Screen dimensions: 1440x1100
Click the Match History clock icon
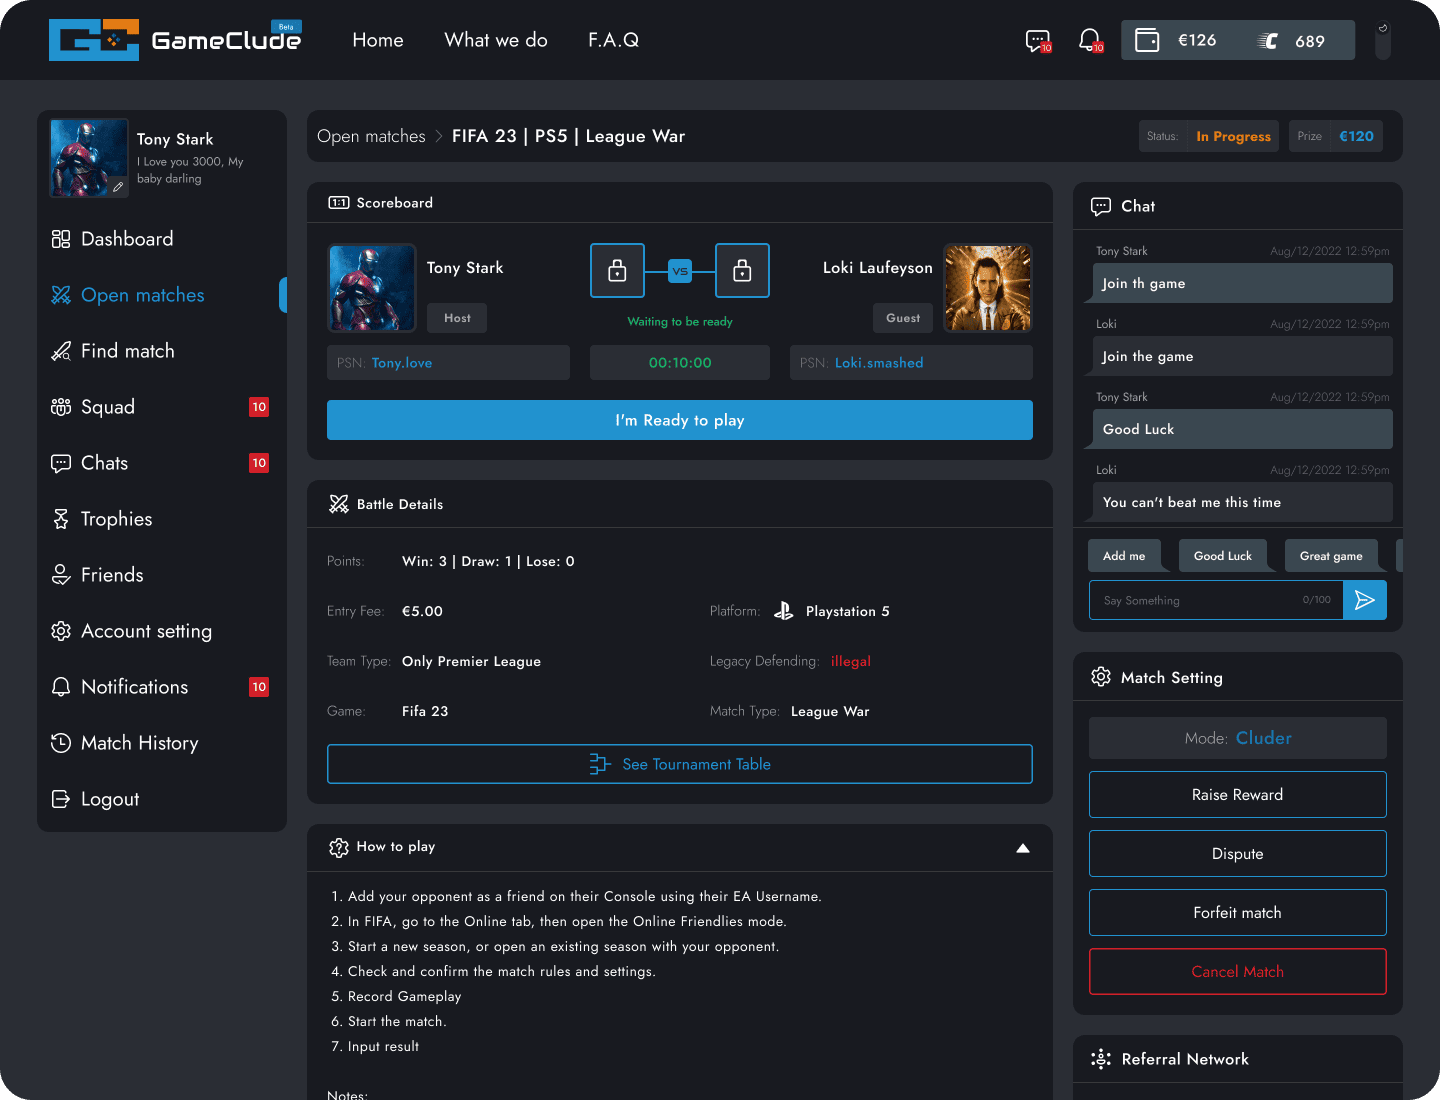[x=61, y=743]
